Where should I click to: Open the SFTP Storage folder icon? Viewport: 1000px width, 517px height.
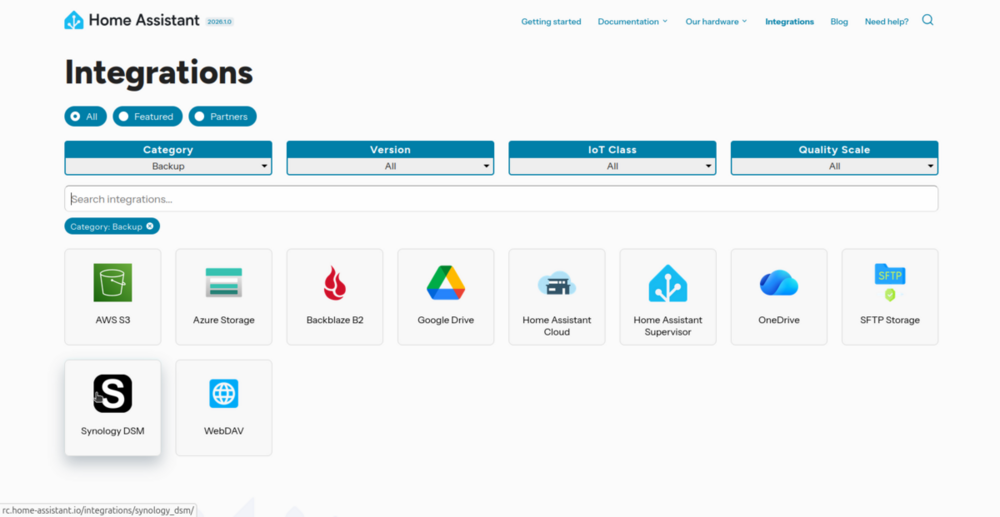coord(890,282)
